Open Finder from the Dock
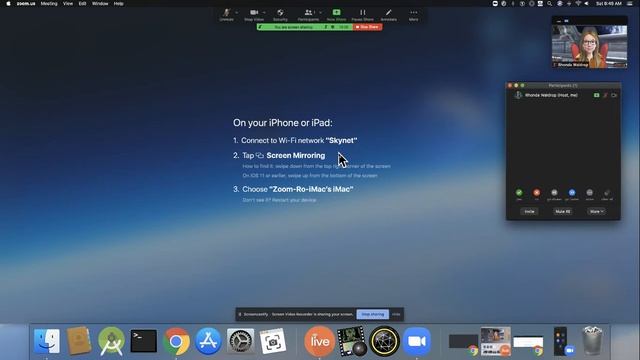This screenshot has width=640, height=360. point(47,341)
